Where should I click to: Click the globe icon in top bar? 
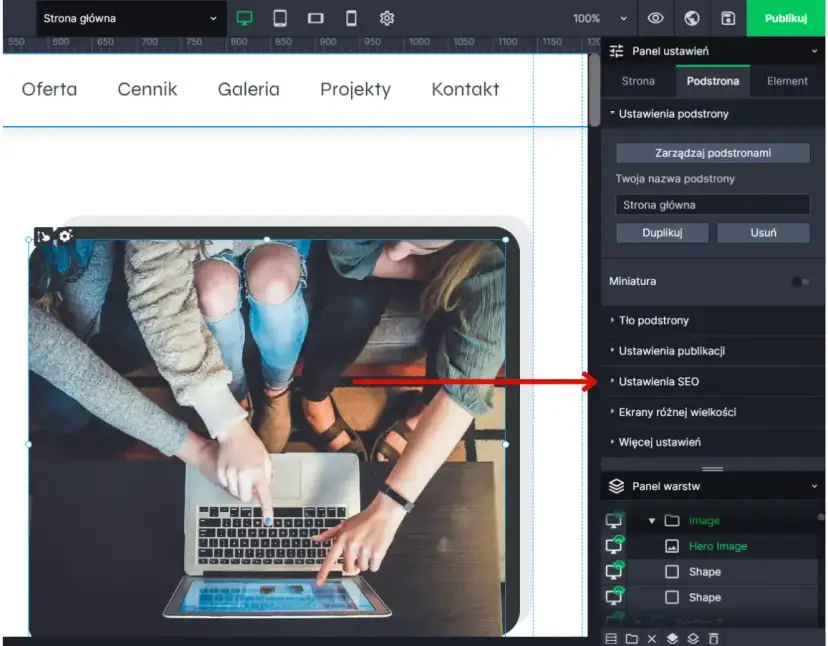coord(691,18)
